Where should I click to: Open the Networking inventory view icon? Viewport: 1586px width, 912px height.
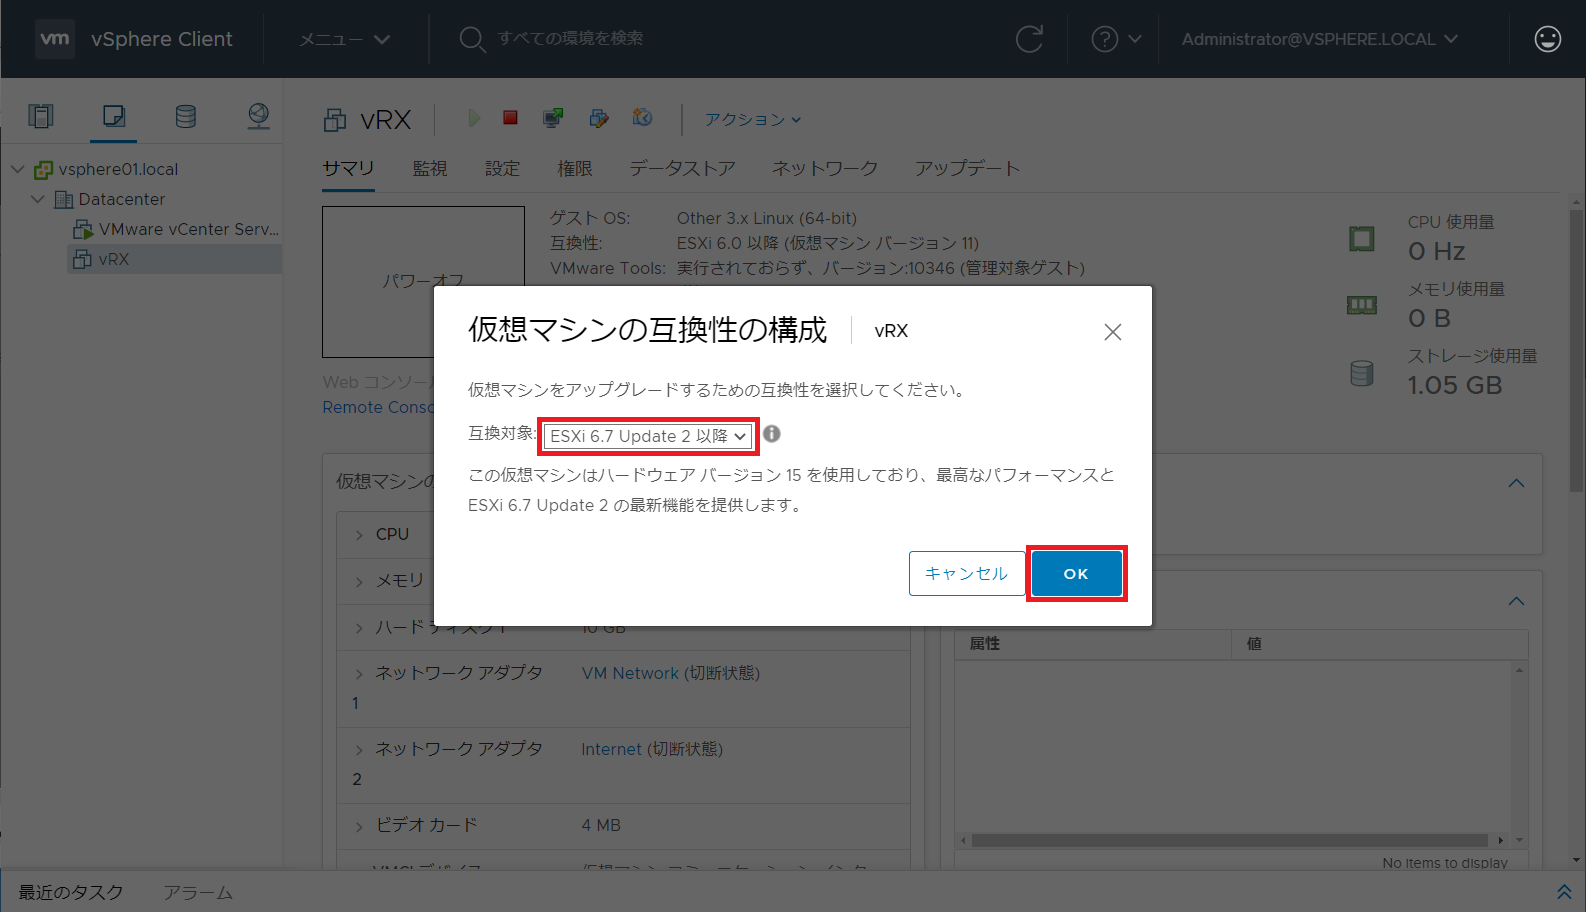258,116
